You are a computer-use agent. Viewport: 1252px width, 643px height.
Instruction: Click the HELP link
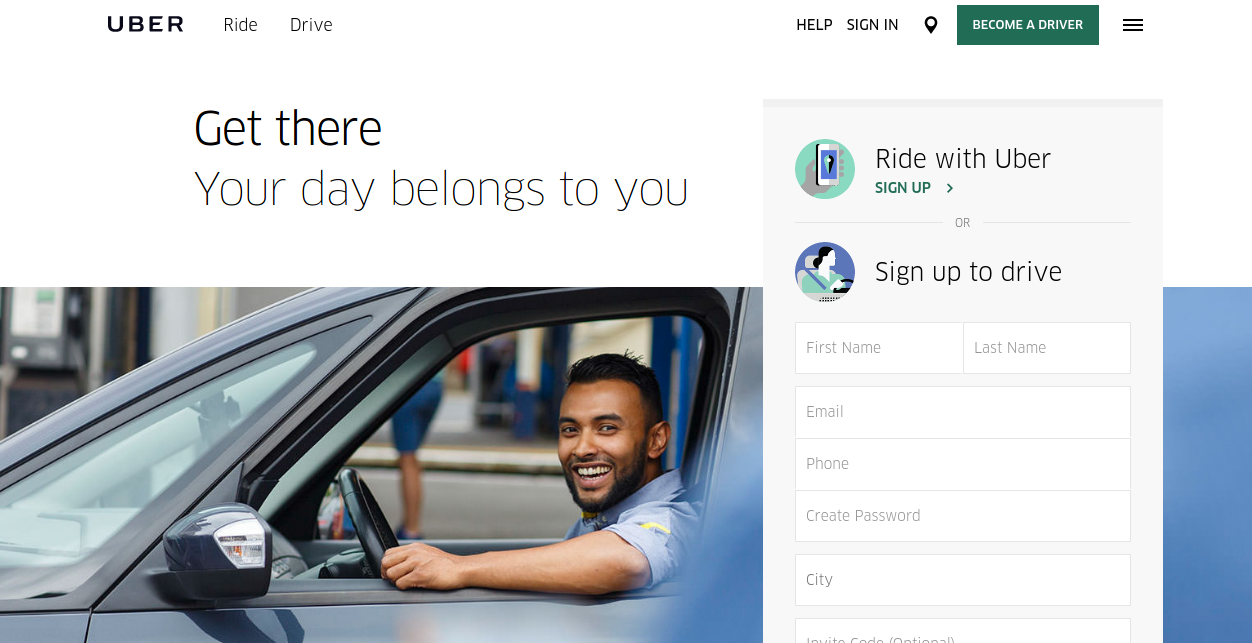pyautogui.click(x=814, y=25)
